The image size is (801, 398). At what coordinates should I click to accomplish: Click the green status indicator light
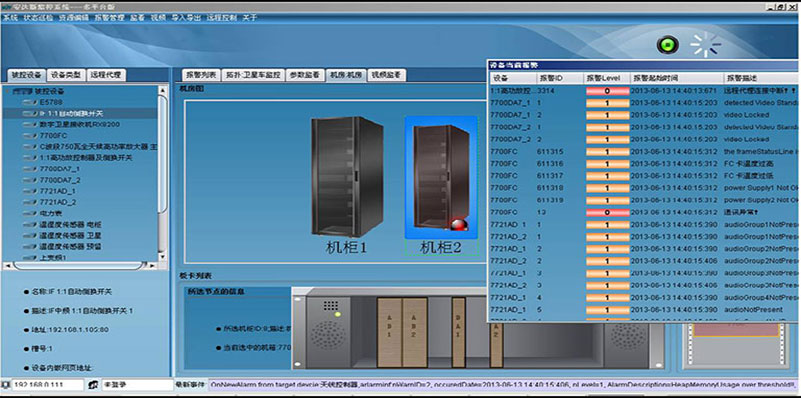click(667, 45)
